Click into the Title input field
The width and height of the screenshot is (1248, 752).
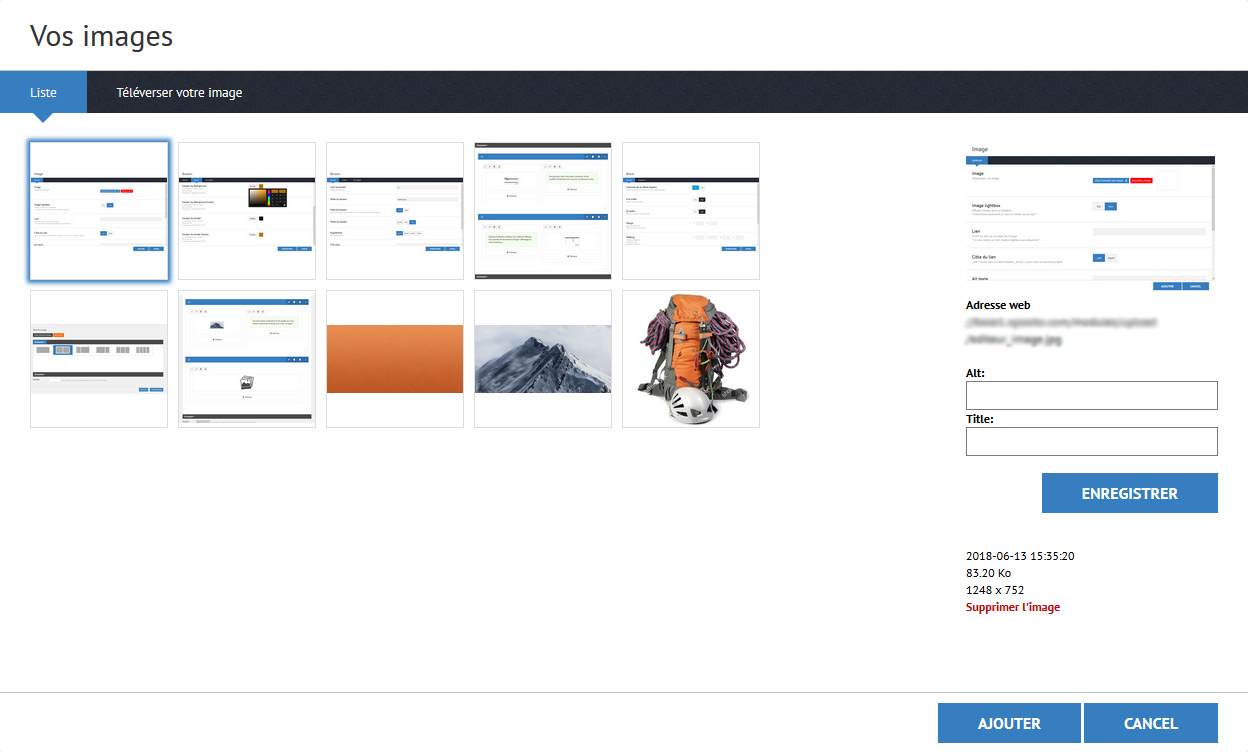point(1091,442)
